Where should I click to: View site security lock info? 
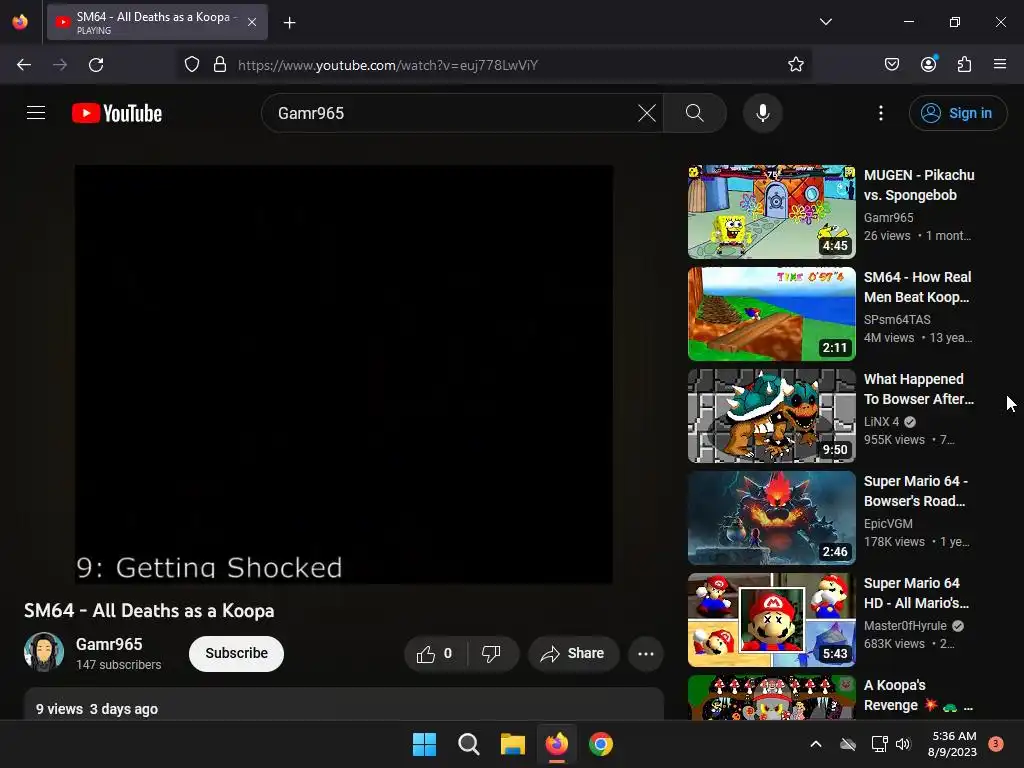click(x=220, y=65)
